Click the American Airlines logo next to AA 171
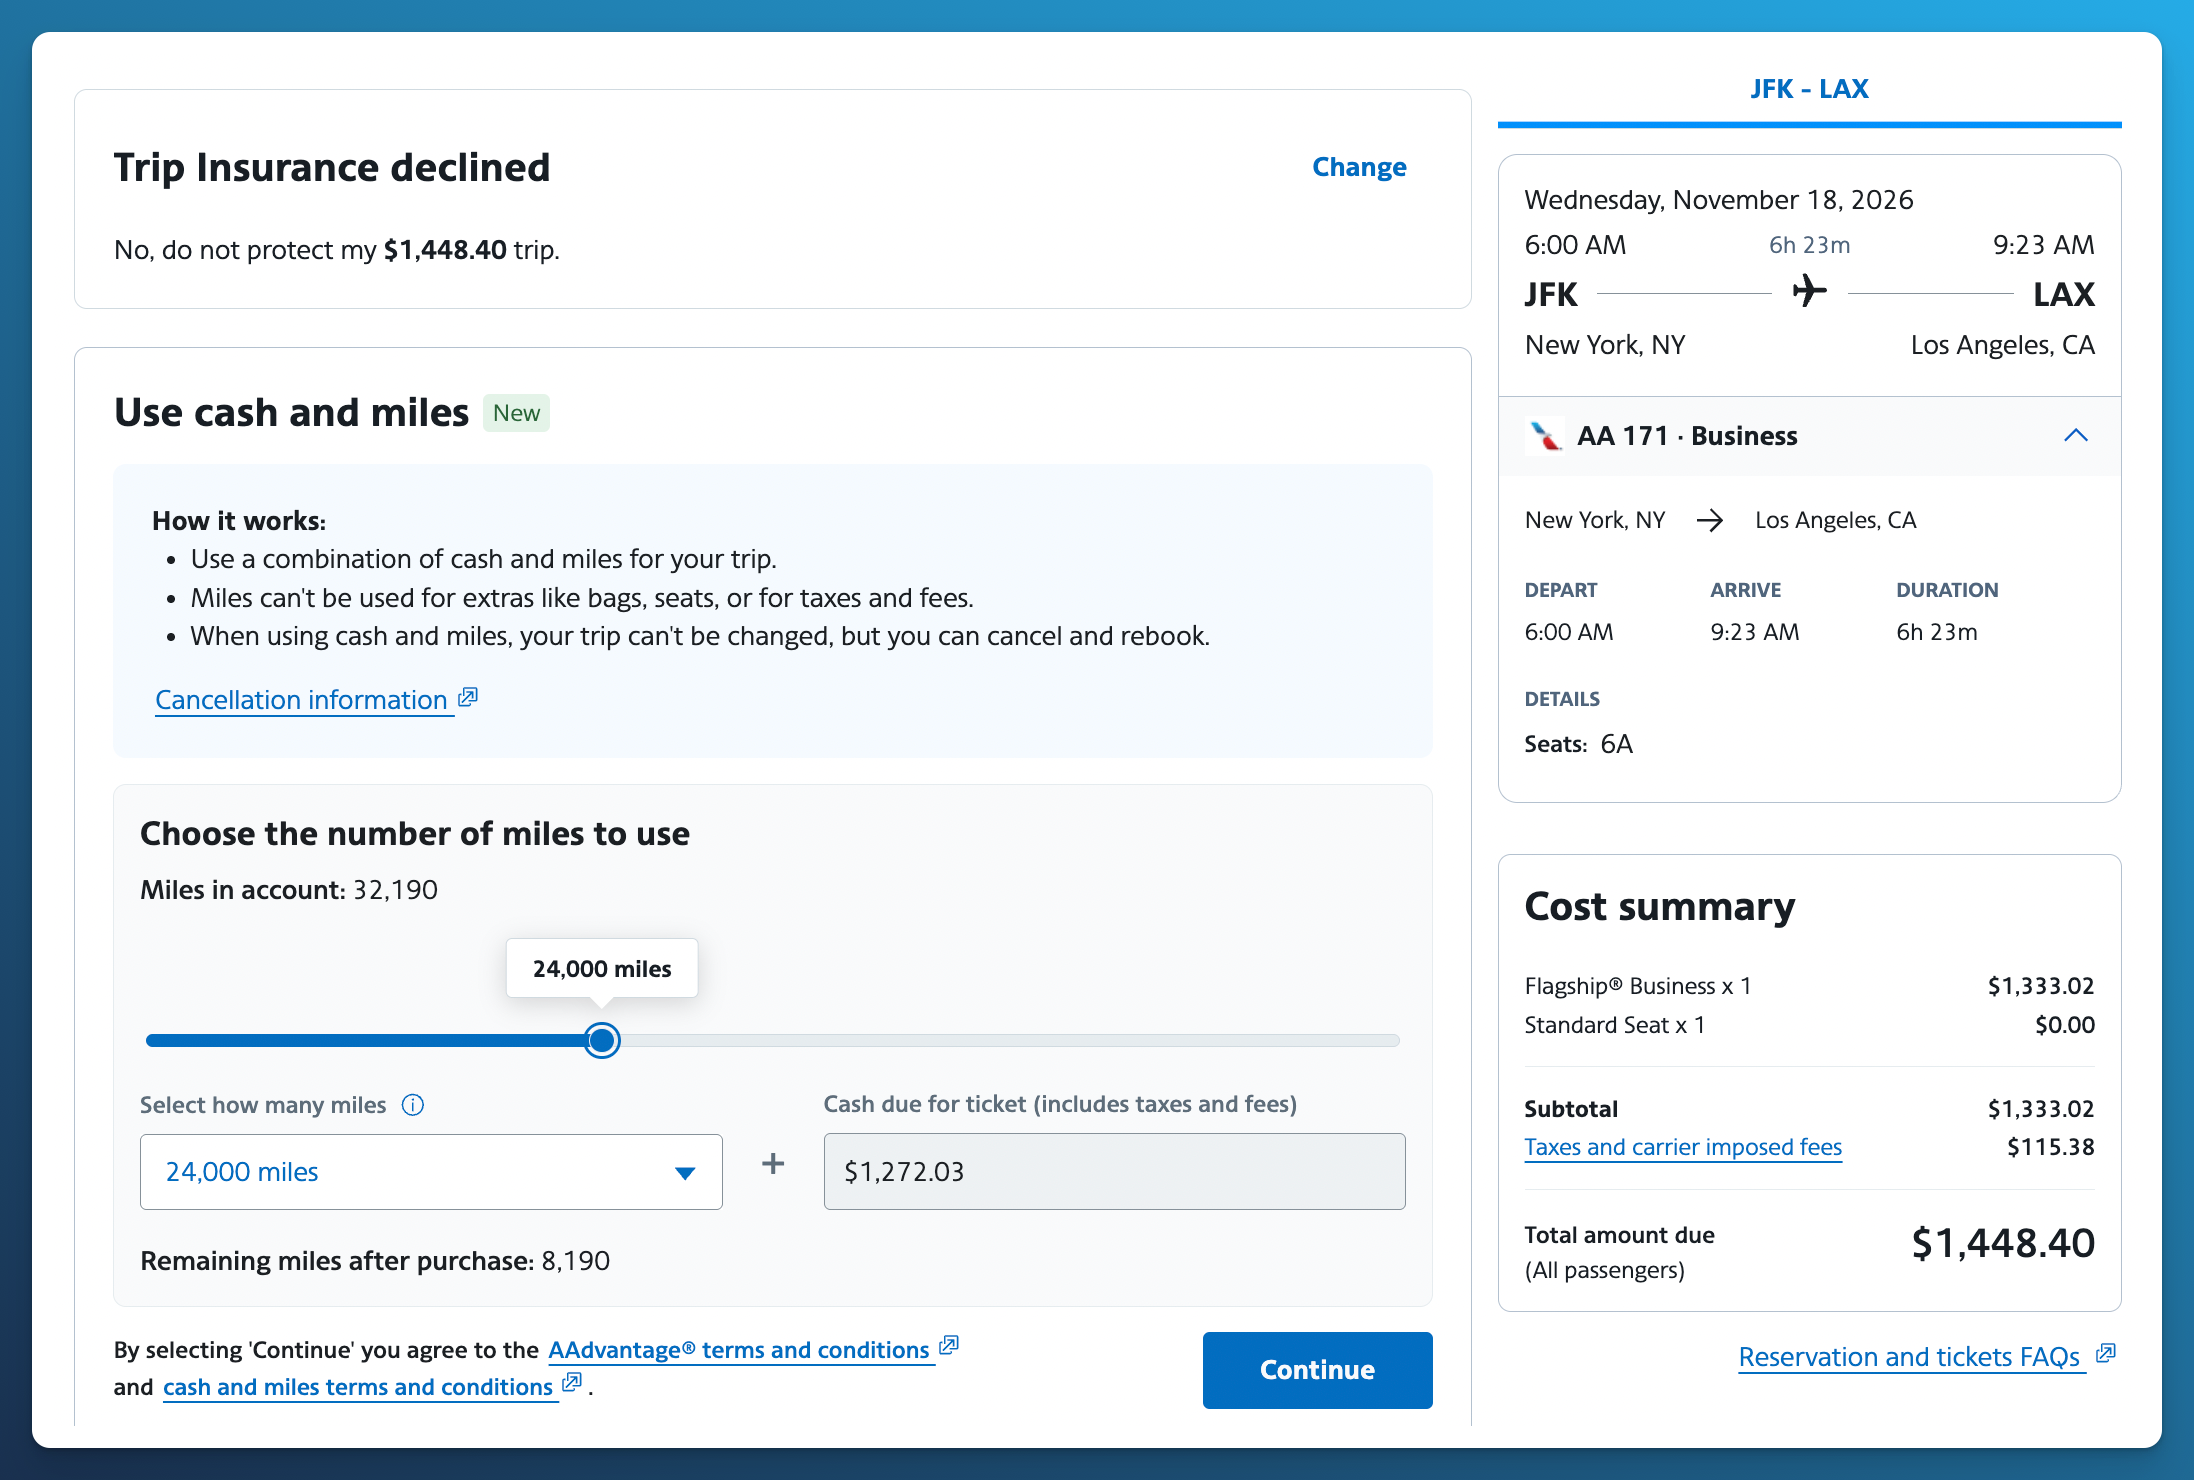 point(1545,436)
